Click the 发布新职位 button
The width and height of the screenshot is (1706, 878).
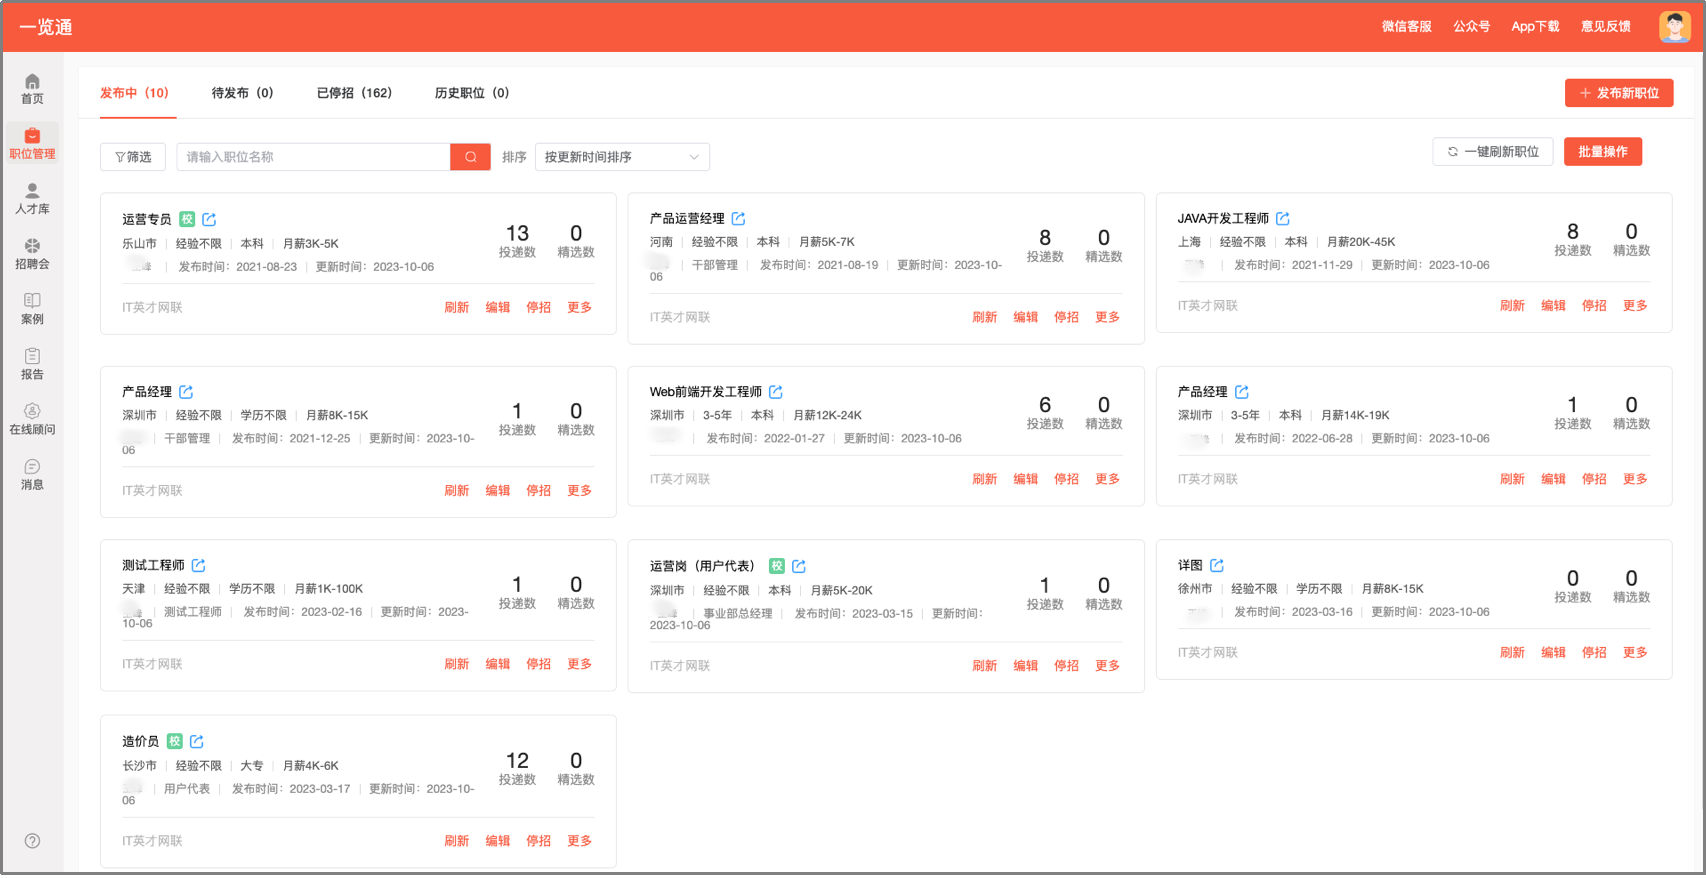(1619, 93)
